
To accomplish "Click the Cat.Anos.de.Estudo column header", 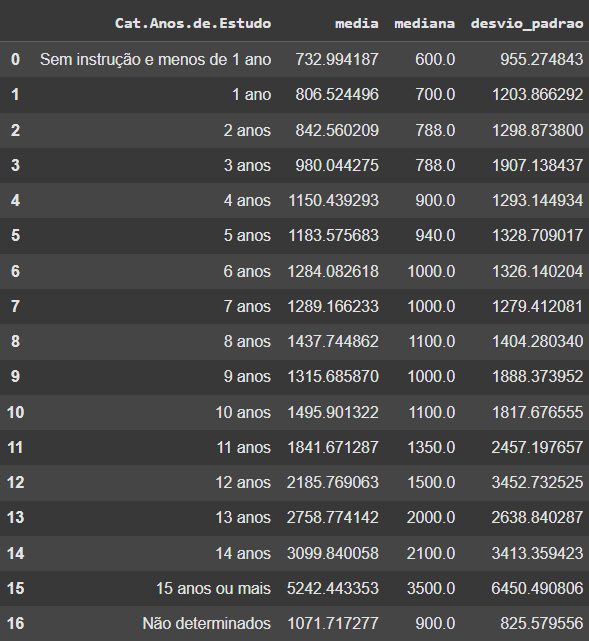I will click(193, 23).
